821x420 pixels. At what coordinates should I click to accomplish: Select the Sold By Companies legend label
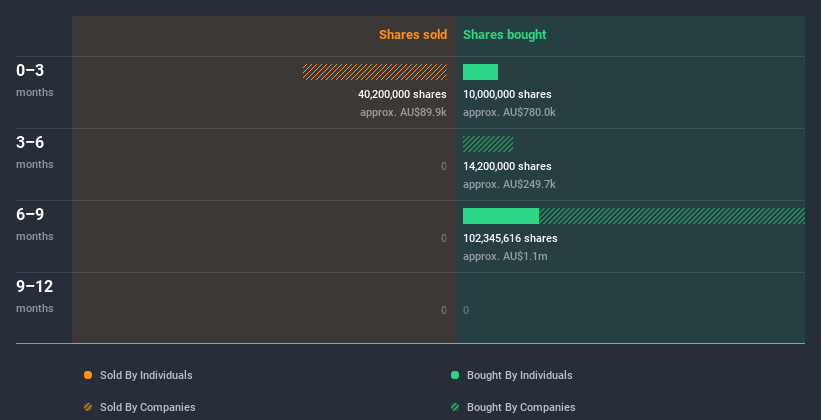[x=148, y=407]
